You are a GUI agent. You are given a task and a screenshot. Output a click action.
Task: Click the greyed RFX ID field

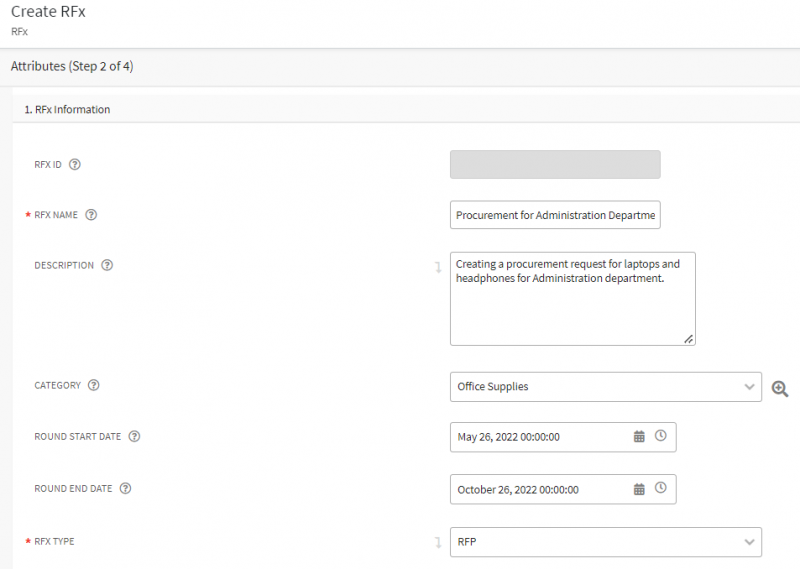click(555, 164)
